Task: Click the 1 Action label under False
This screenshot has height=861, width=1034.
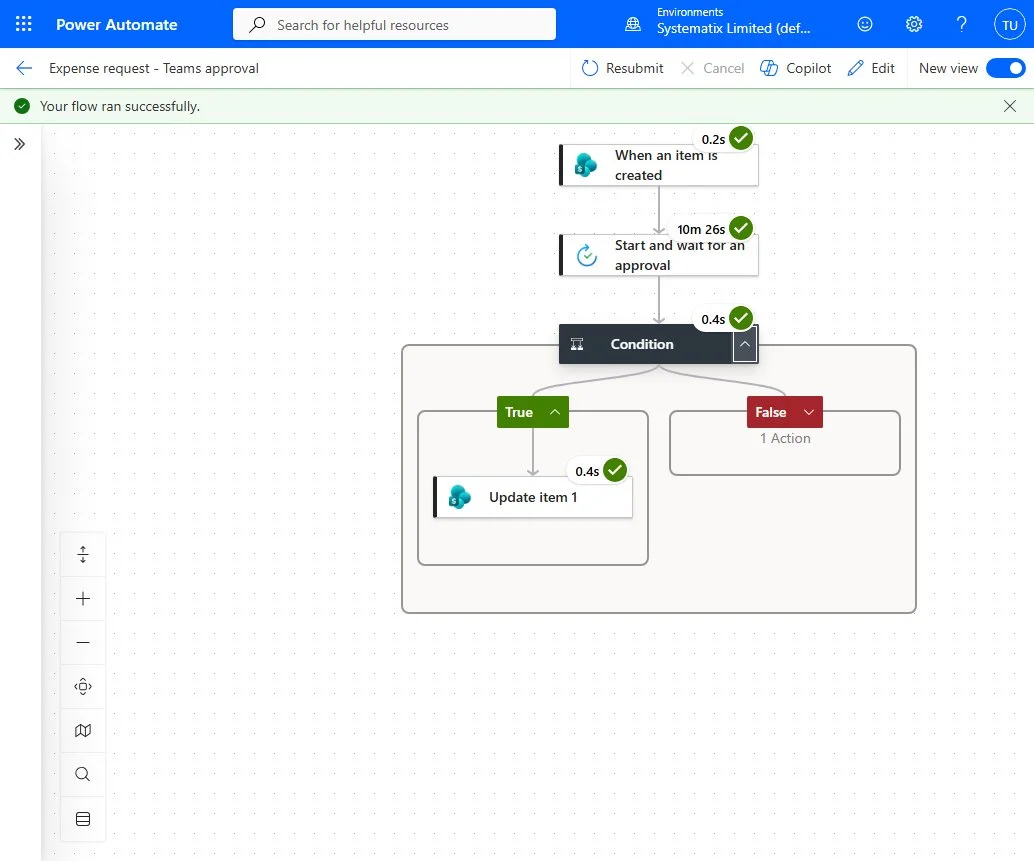Action: (x=785, y=438)
